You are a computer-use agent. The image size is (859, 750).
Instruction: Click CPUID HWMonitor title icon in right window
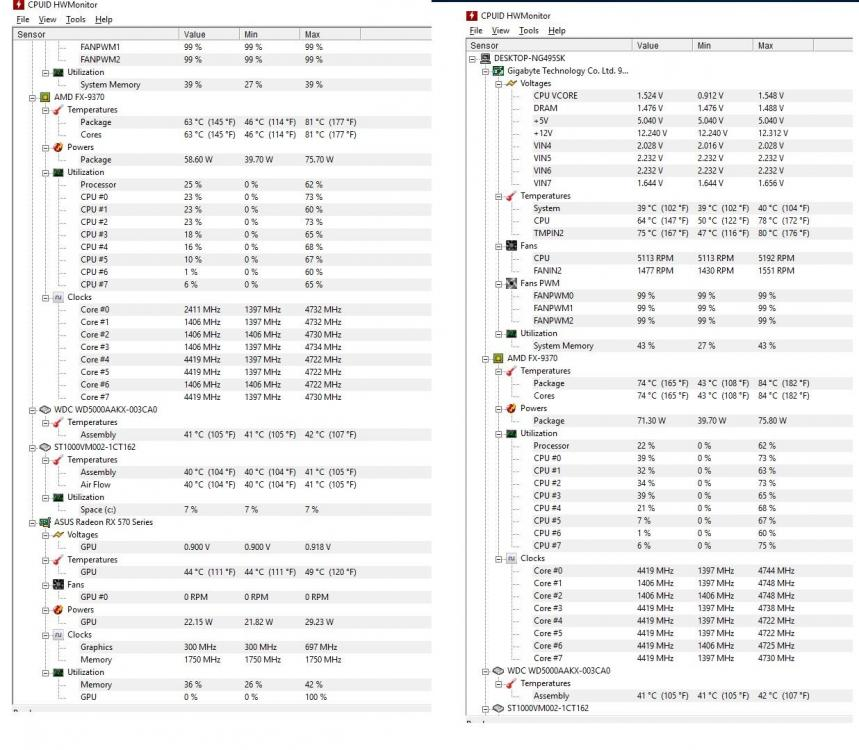472,16
